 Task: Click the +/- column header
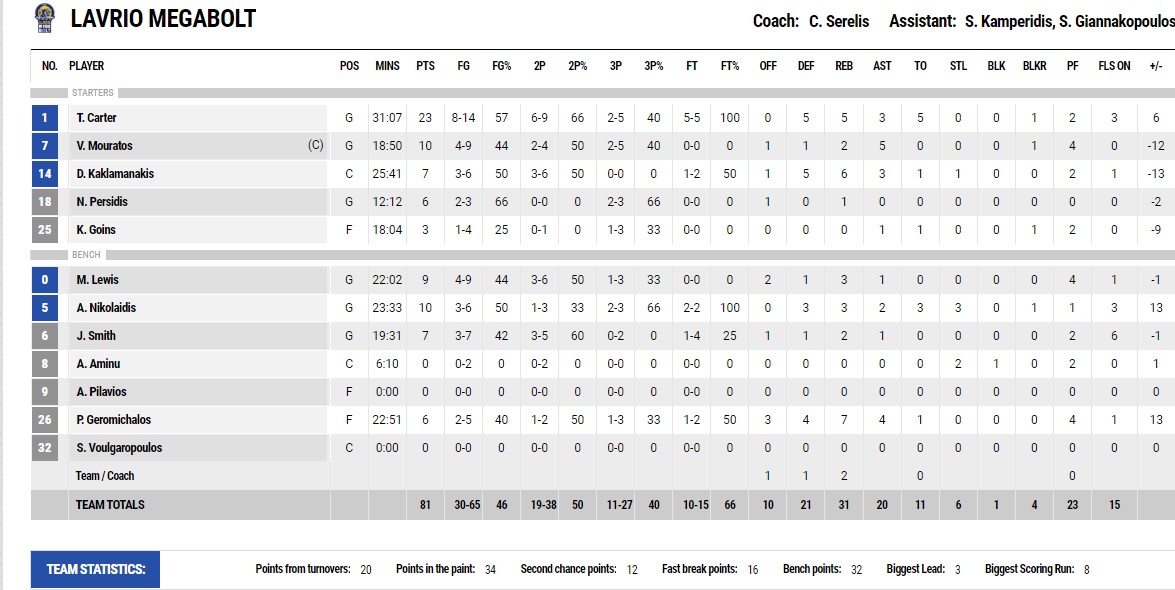point(1156,66)
